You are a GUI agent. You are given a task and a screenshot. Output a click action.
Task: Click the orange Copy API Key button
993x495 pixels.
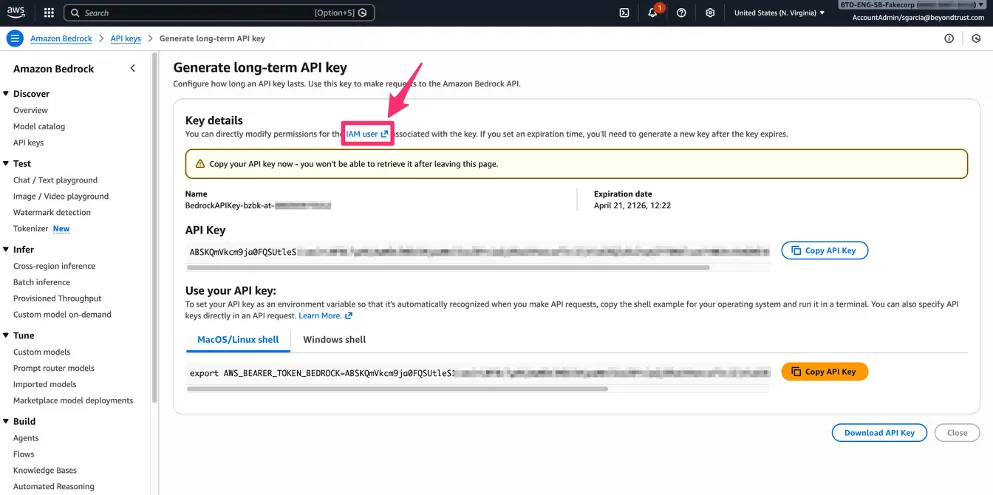coord(825,372)
